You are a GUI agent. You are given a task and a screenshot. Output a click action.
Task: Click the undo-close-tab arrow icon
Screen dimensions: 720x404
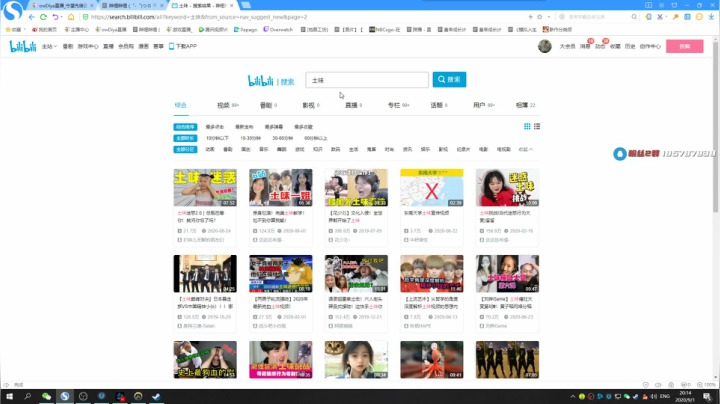click(x=55, y=17)
